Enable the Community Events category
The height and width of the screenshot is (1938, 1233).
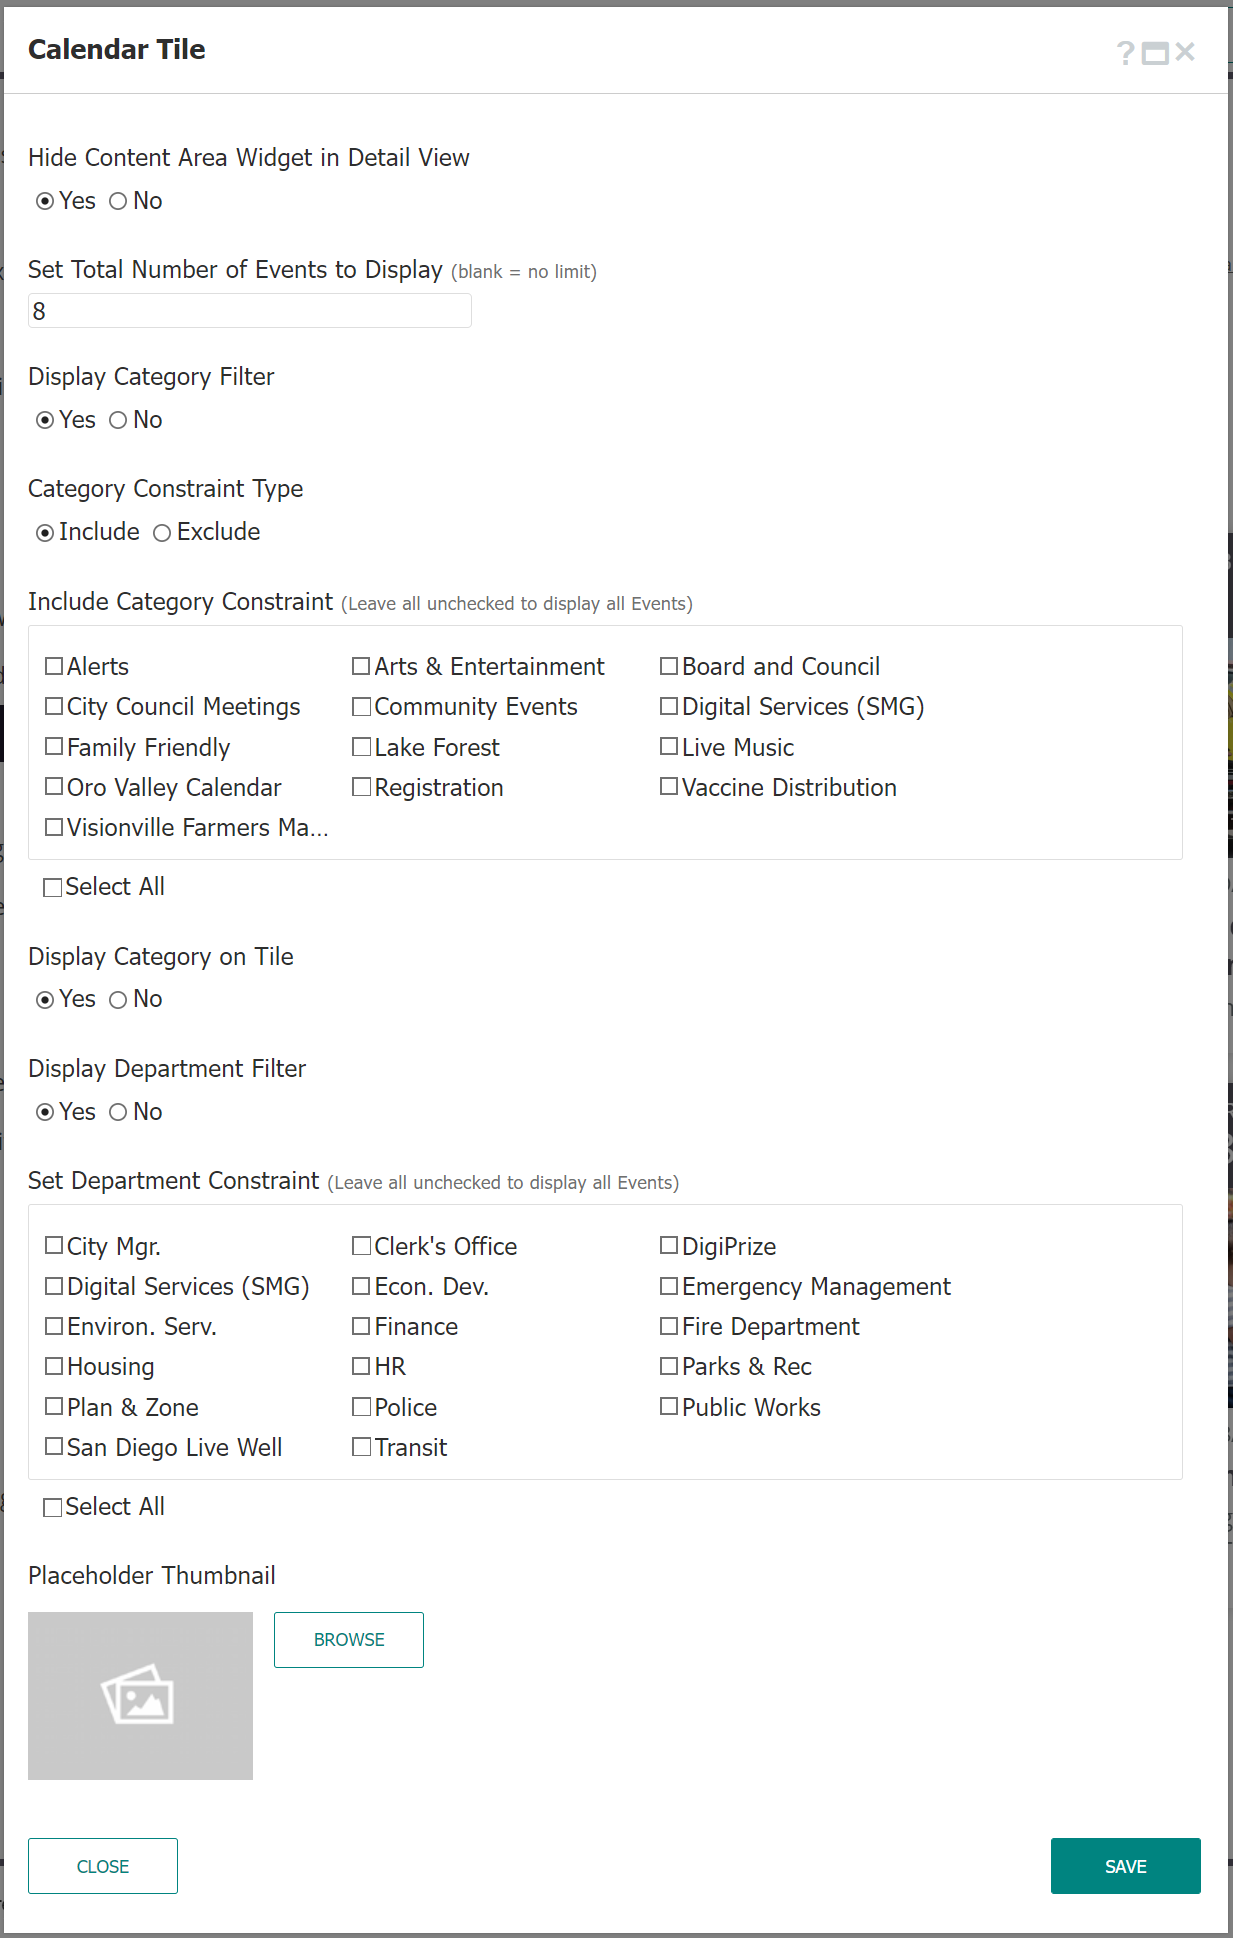pos(361,706)
